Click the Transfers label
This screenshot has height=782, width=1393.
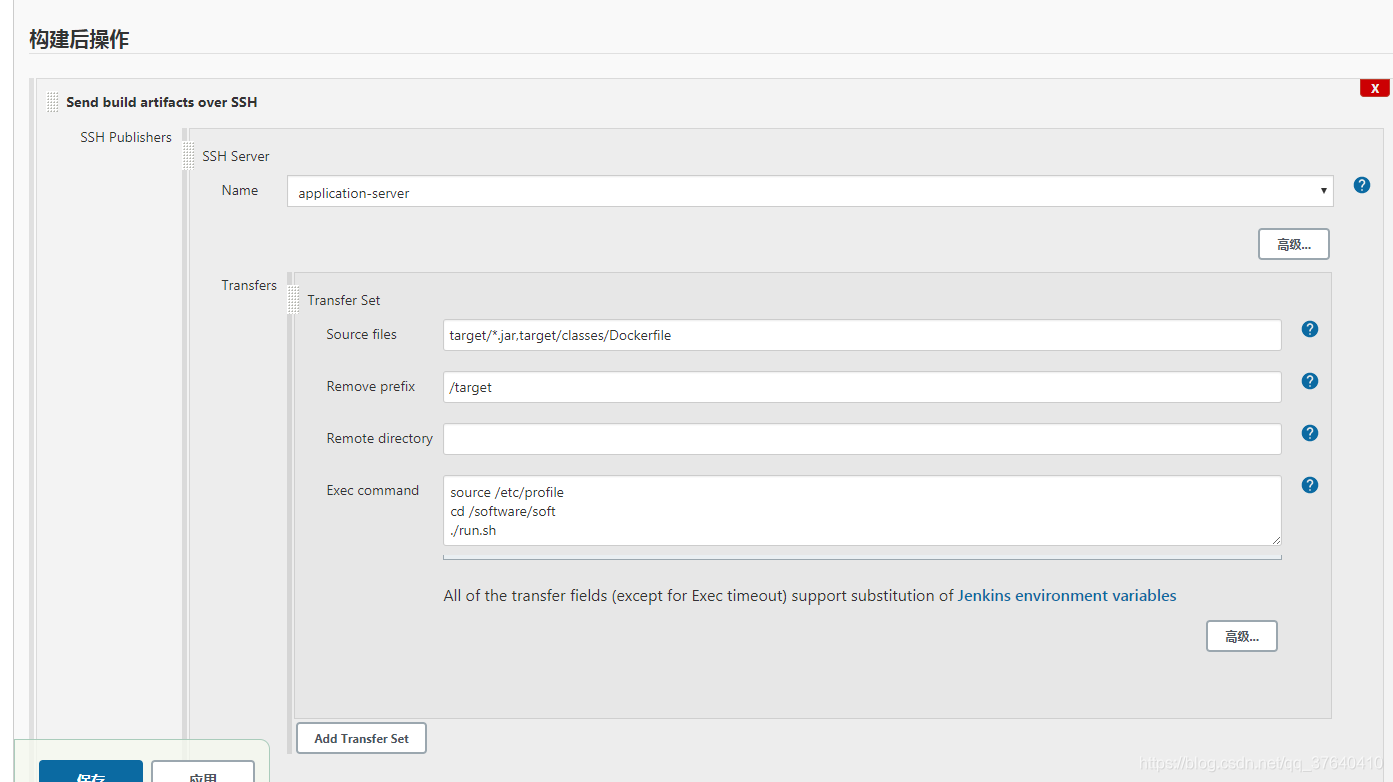click(249, 285)
